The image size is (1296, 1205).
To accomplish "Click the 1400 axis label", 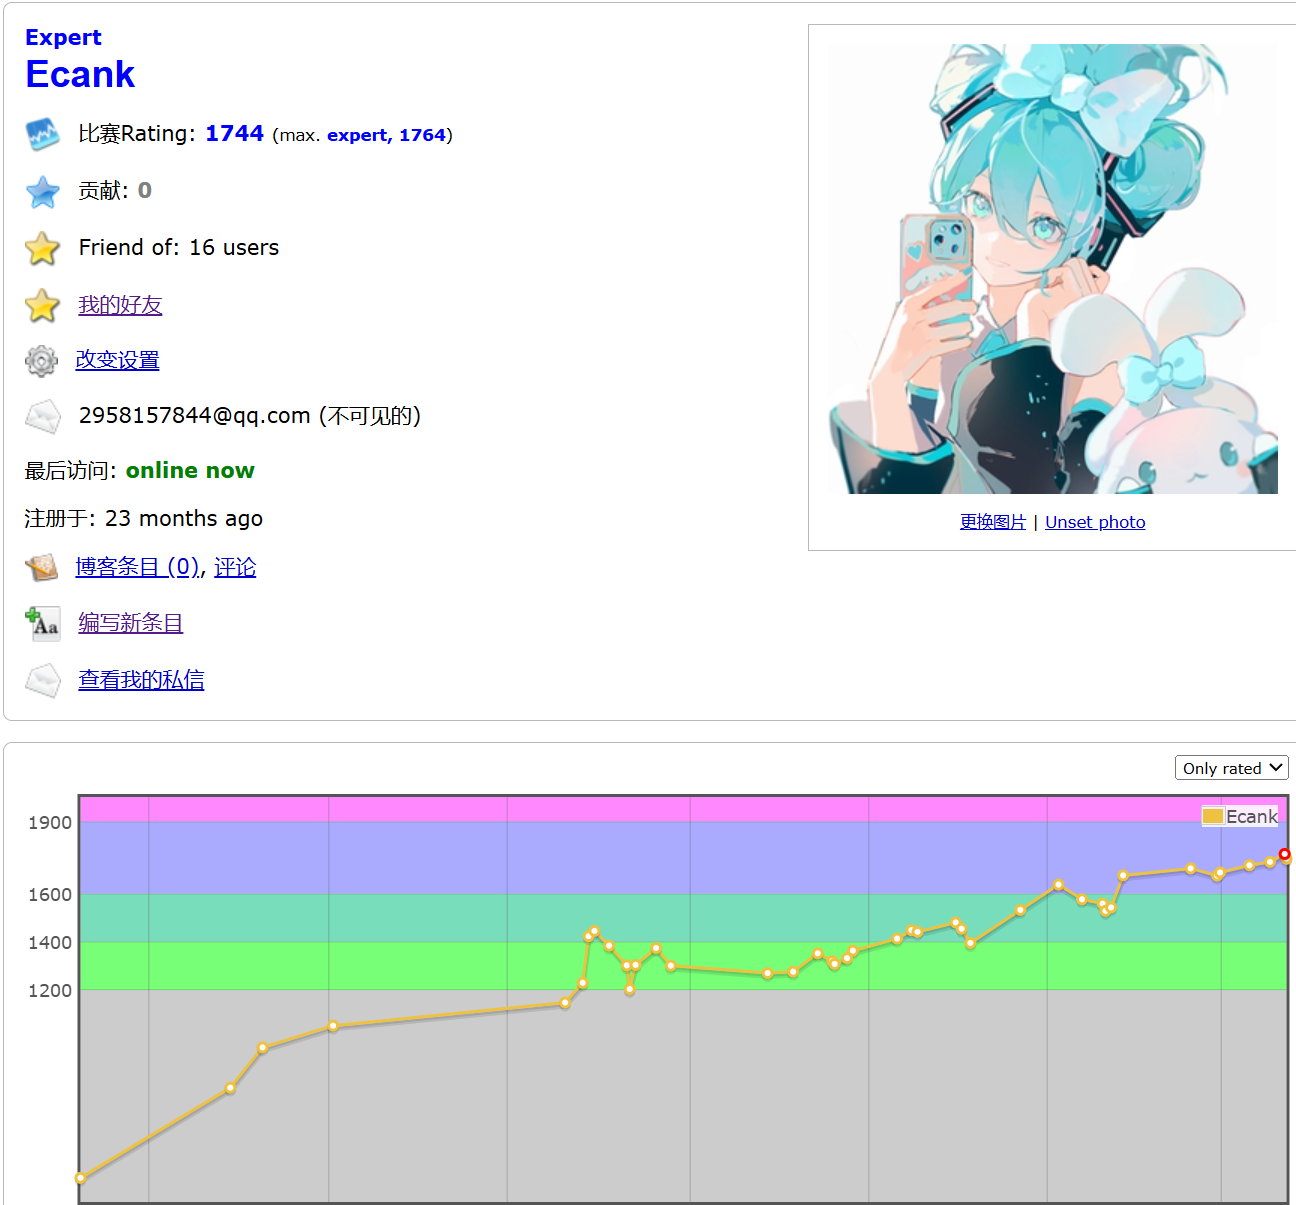I will 50,943.
